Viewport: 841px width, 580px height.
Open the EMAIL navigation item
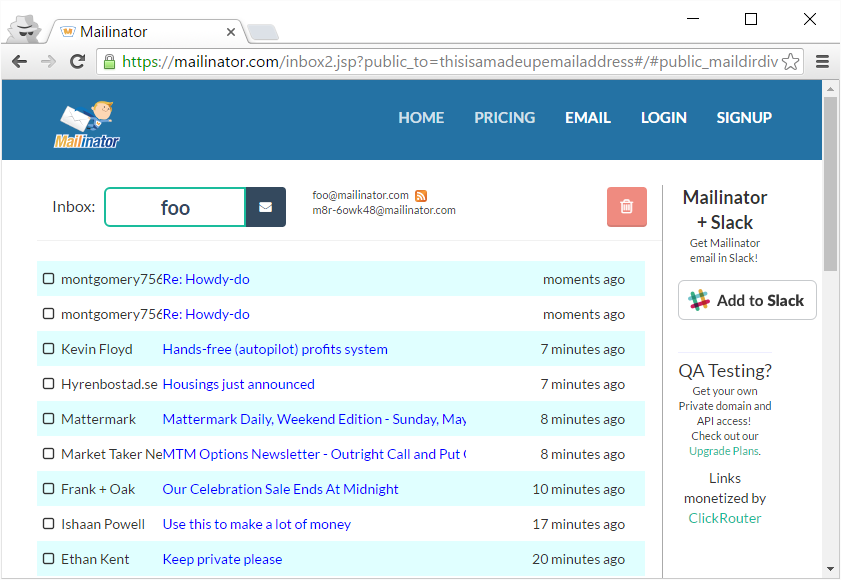[x=588, y=118]
